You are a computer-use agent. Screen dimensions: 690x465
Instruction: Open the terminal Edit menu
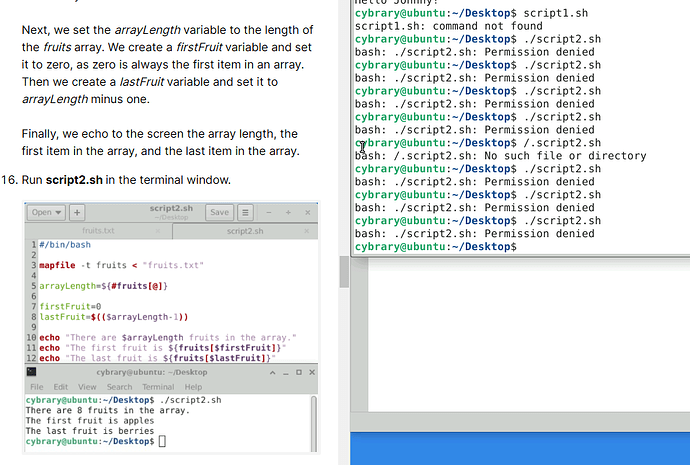pos(61,387)
